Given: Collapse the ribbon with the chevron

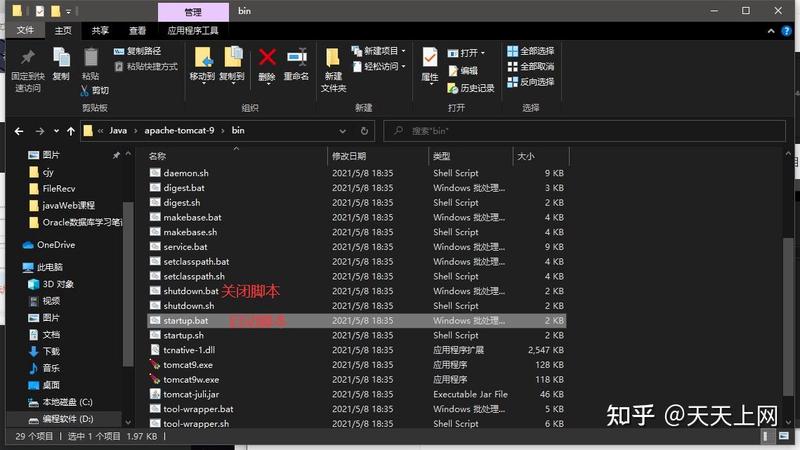Looking at the screenshot, I should point(771,31).
